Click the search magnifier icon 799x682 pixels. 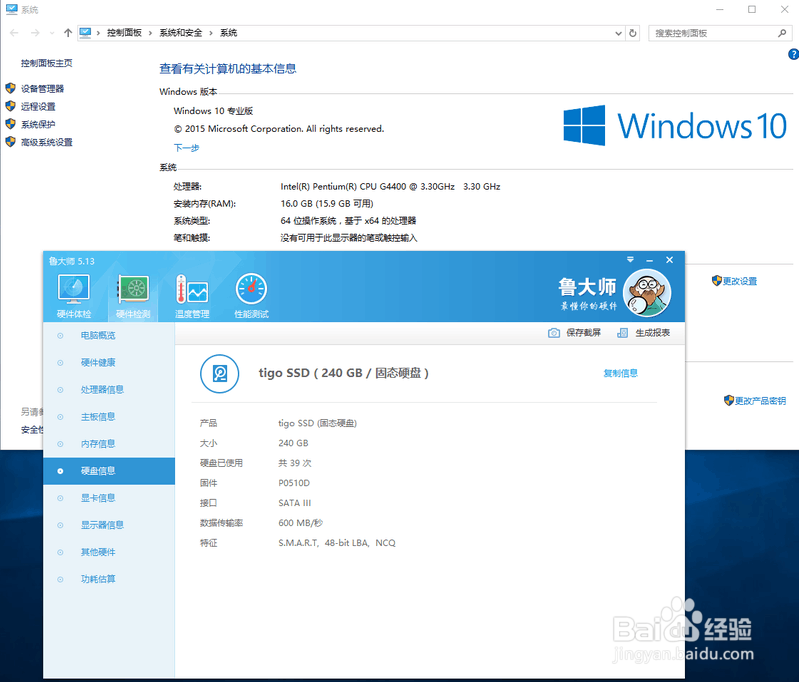pos(782,33)
